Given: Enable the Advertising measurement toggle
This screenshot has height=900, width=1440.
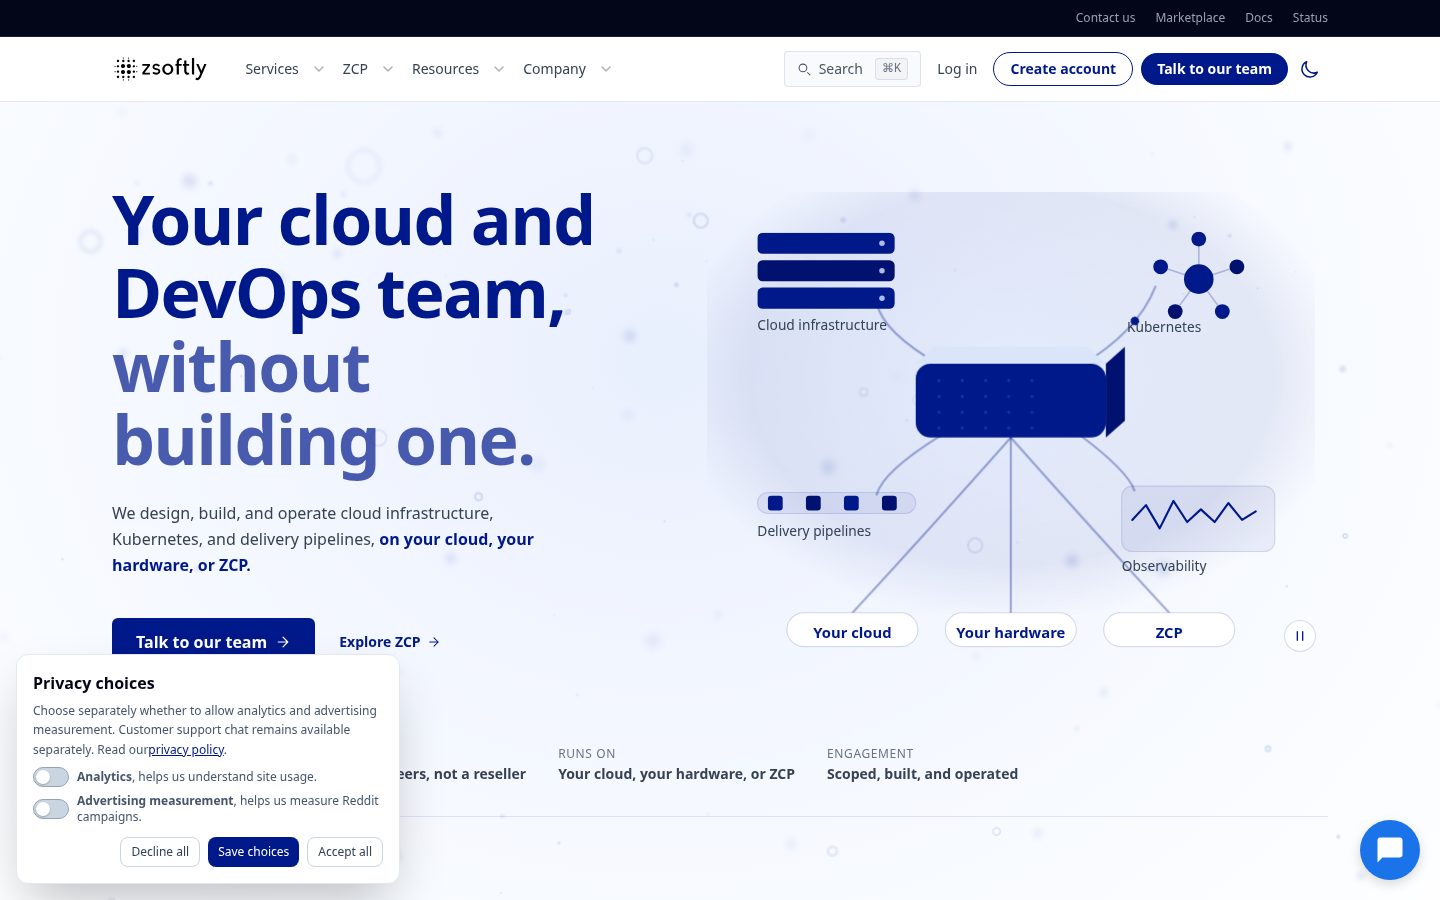Looking at the screenshot, I should click(x=51, y=809).
